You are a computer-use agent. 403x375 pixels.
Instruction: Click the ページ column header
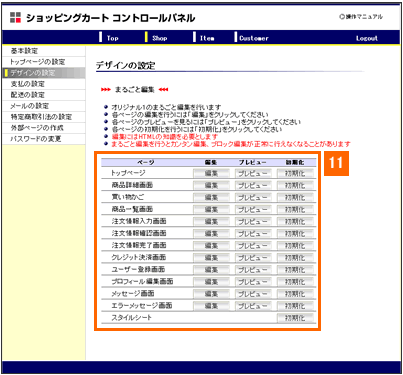click(x=146, y=162)
